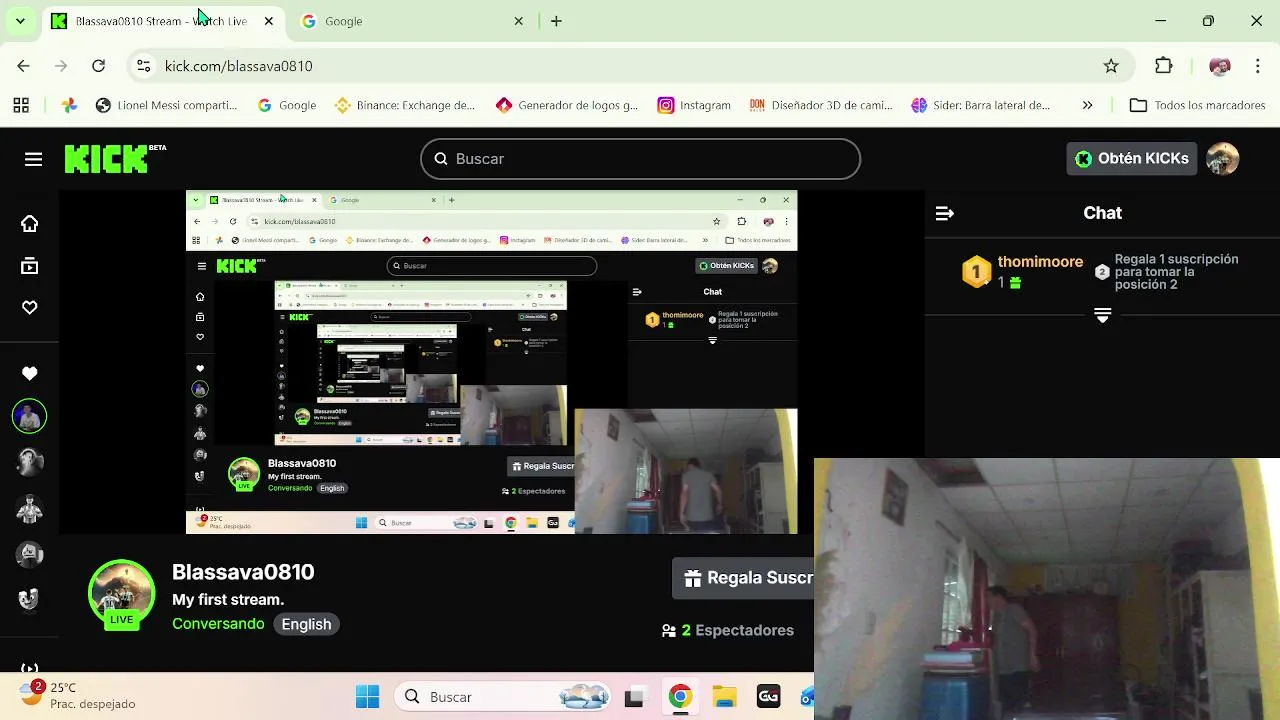Click the Regala Suscripciones gift button
1280x720 pixels.
click(x=743, y=578)
